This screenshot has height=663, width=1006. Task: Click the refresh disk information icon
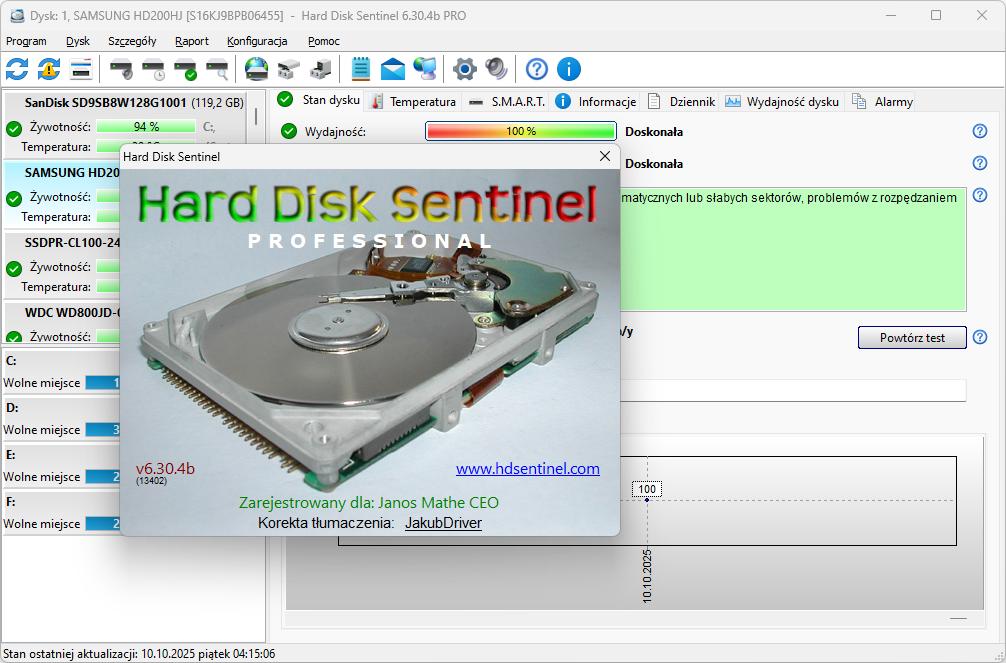(x=17, y=69)
